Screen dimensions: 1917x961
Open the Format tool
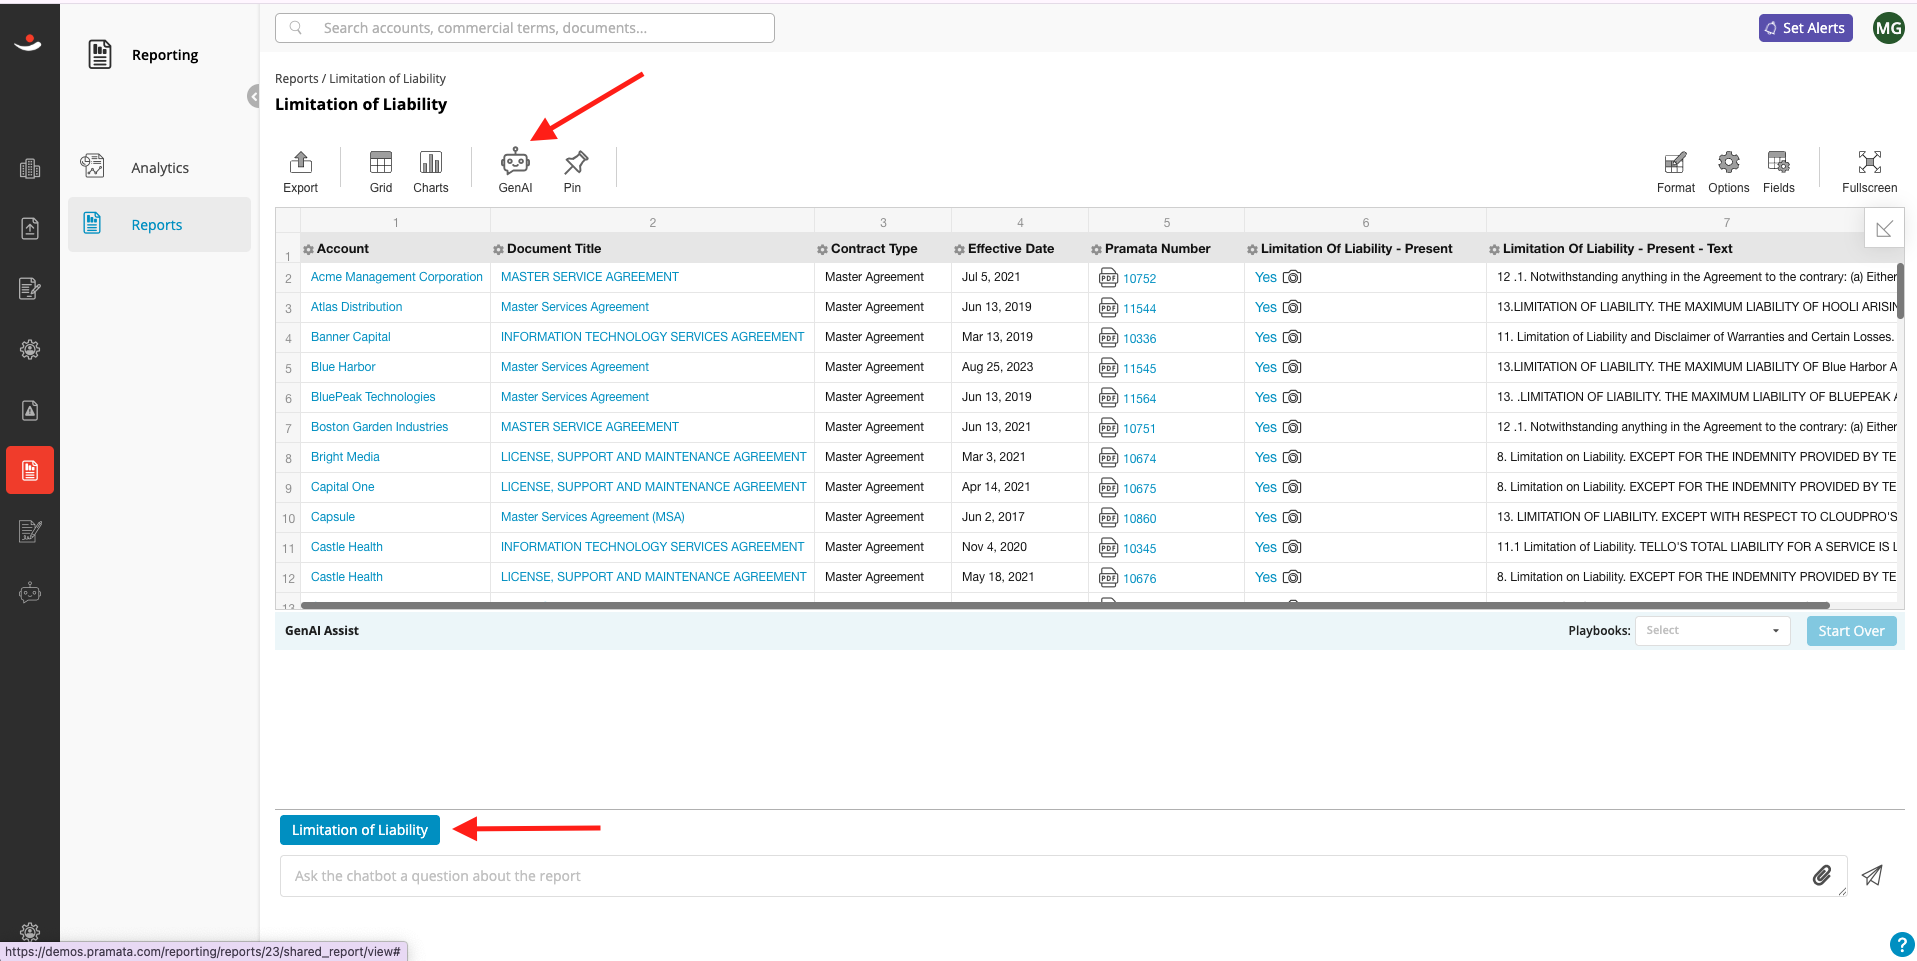tap(1676, 170)
